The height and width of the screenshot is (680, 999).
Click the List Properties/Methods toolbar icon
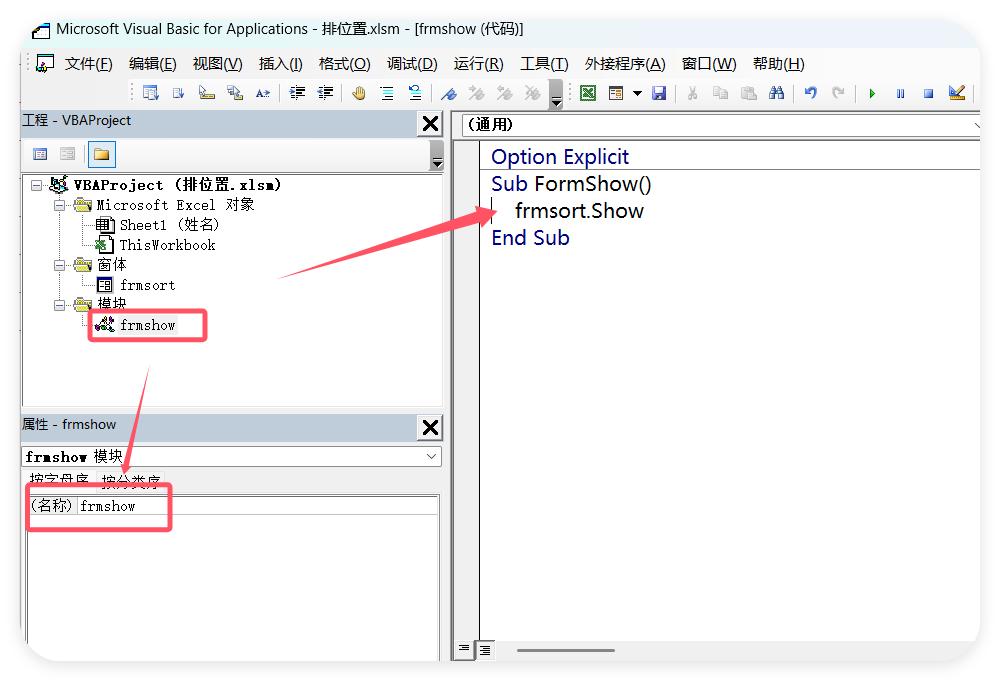[x=151, y=93]
